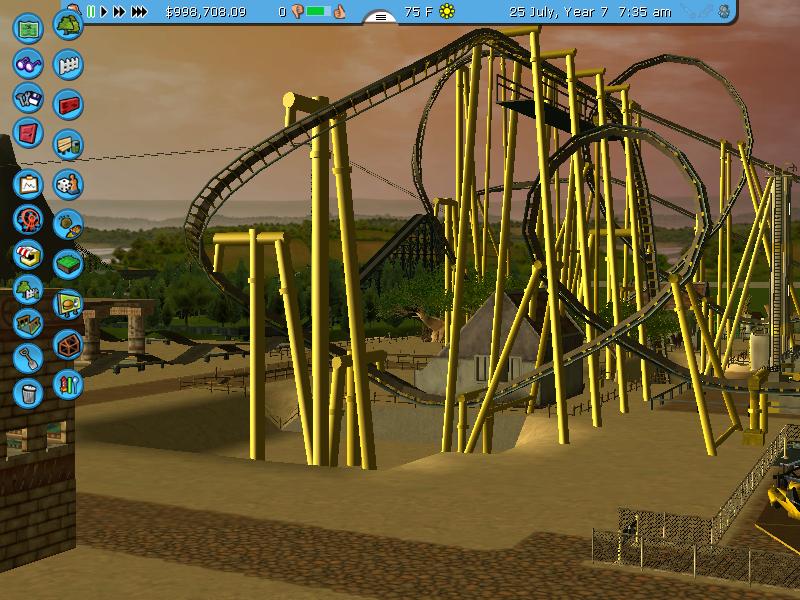Screen dimensions: 800x600
Task: Choose the dice and pawn scenery items
Action: (x=68, y=185)
